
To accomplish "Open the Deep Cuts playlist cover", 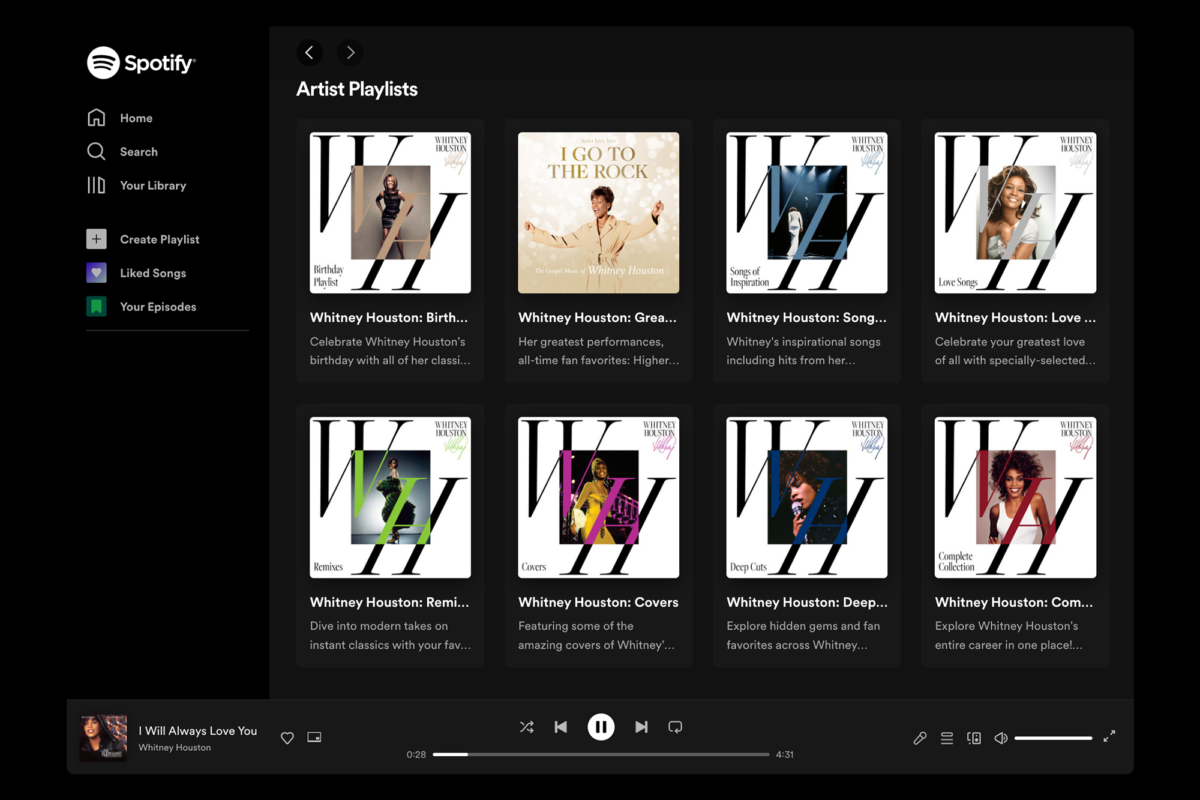I will coord(807,498).
